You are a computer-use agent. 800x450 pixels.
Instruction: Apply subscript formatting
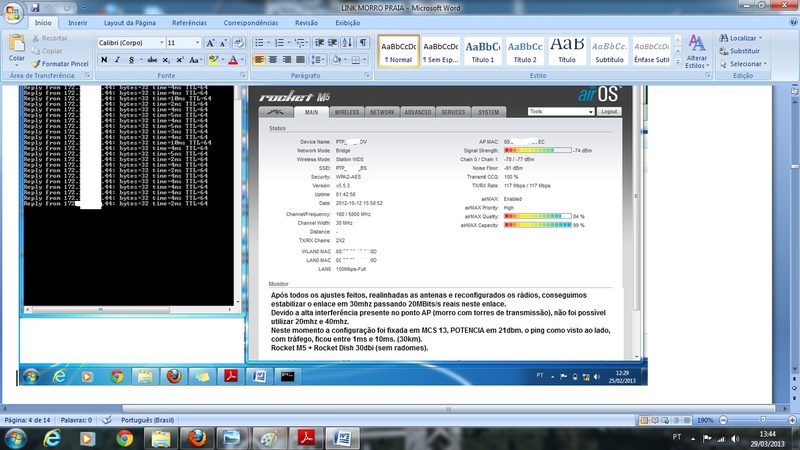click(x=166, y=60)
